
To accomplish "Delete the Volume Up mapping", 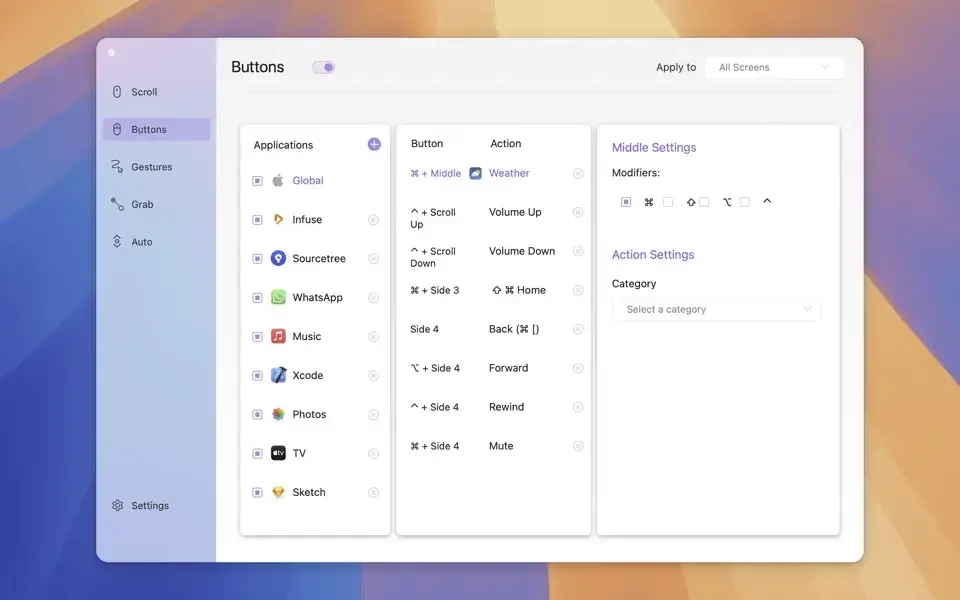I will pyautogui.click(x=578, y=212).
